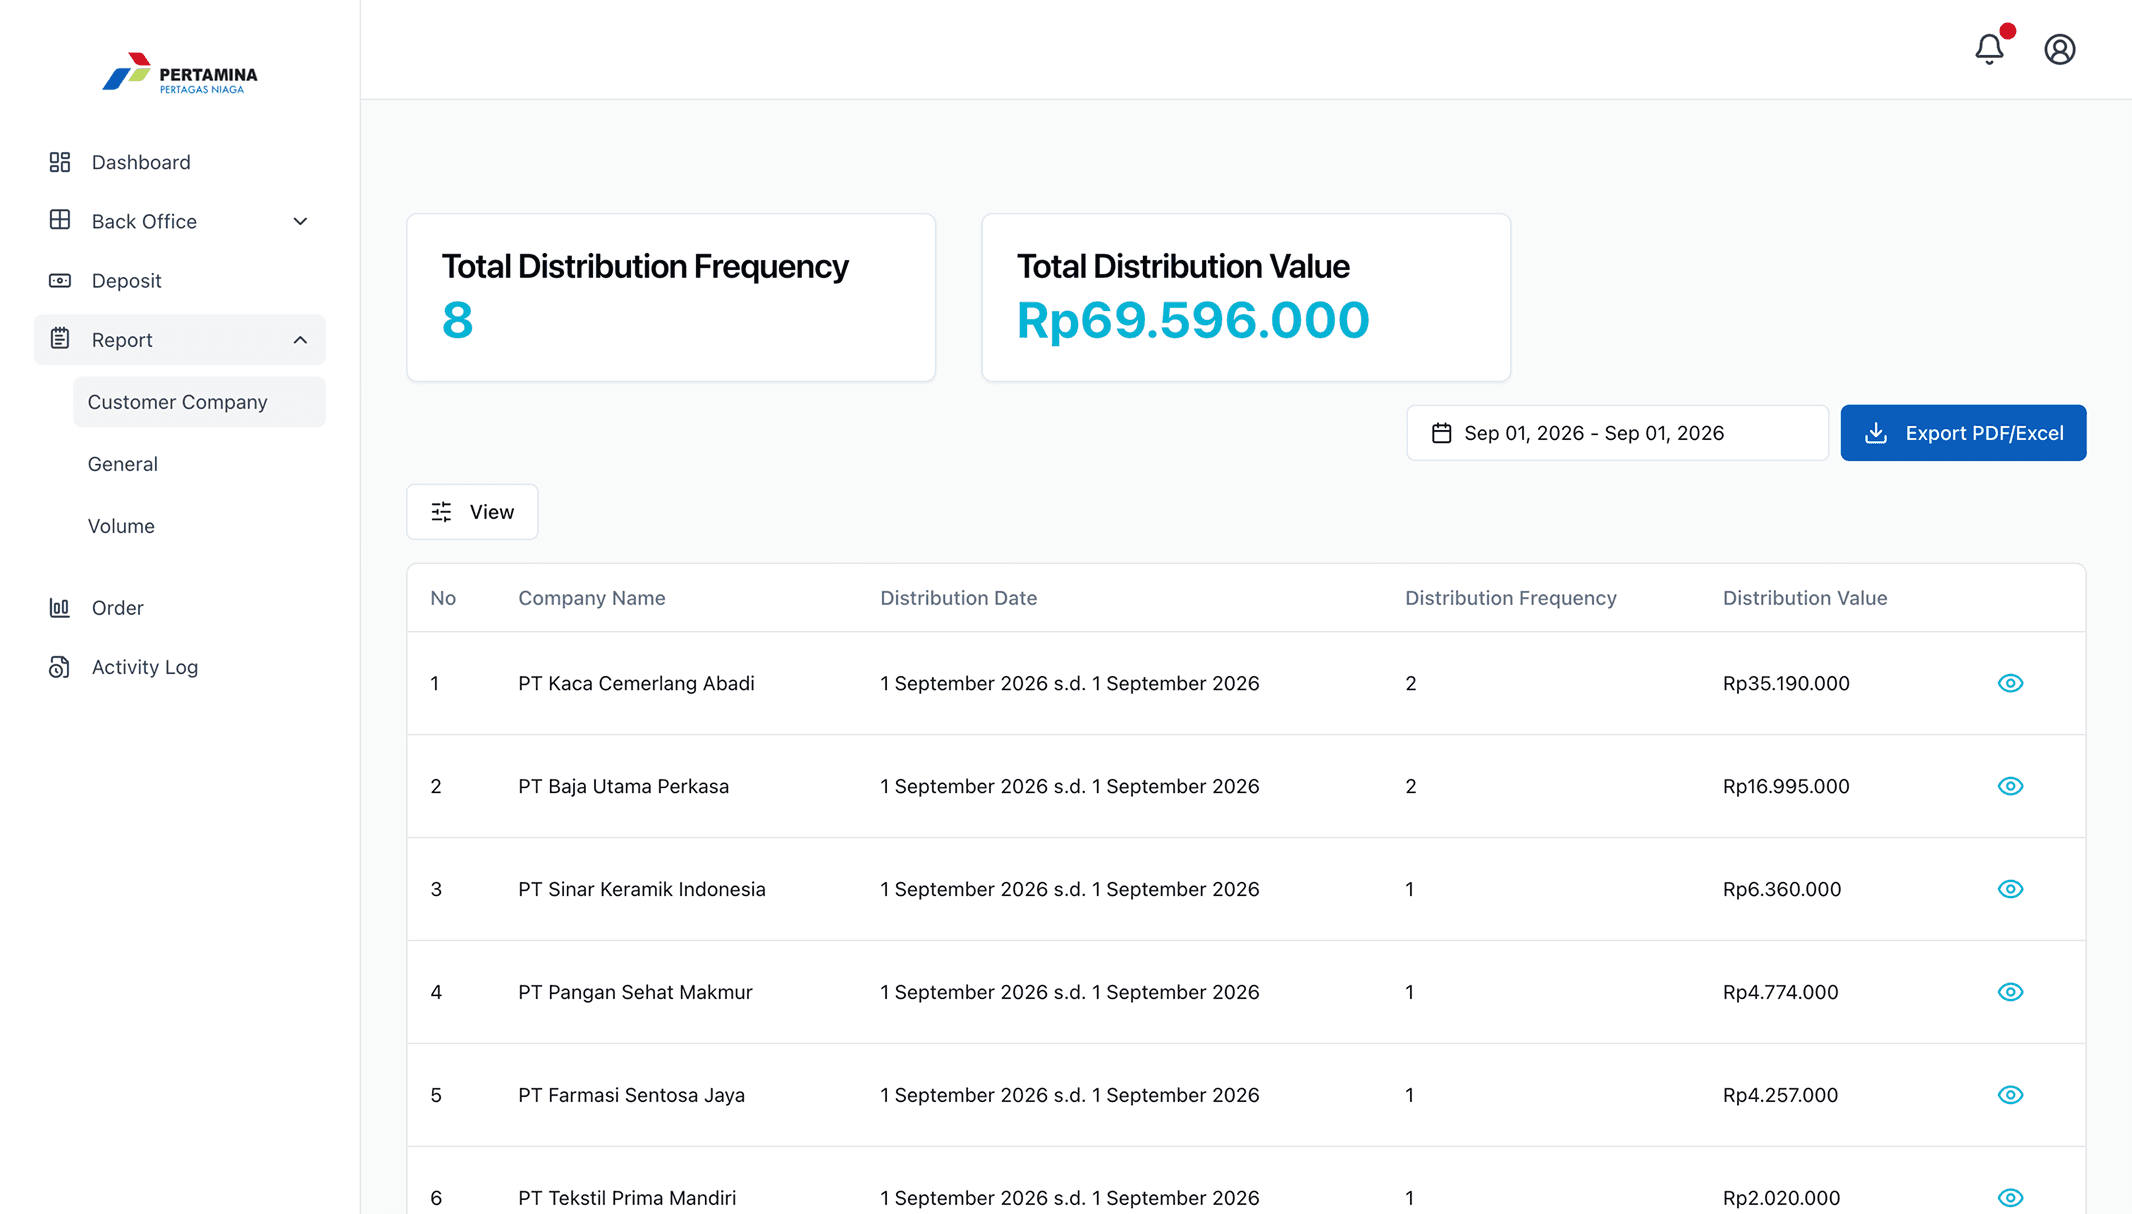
Task: Sort by Distribution Value column header
Action: [x=1804, y=598]
